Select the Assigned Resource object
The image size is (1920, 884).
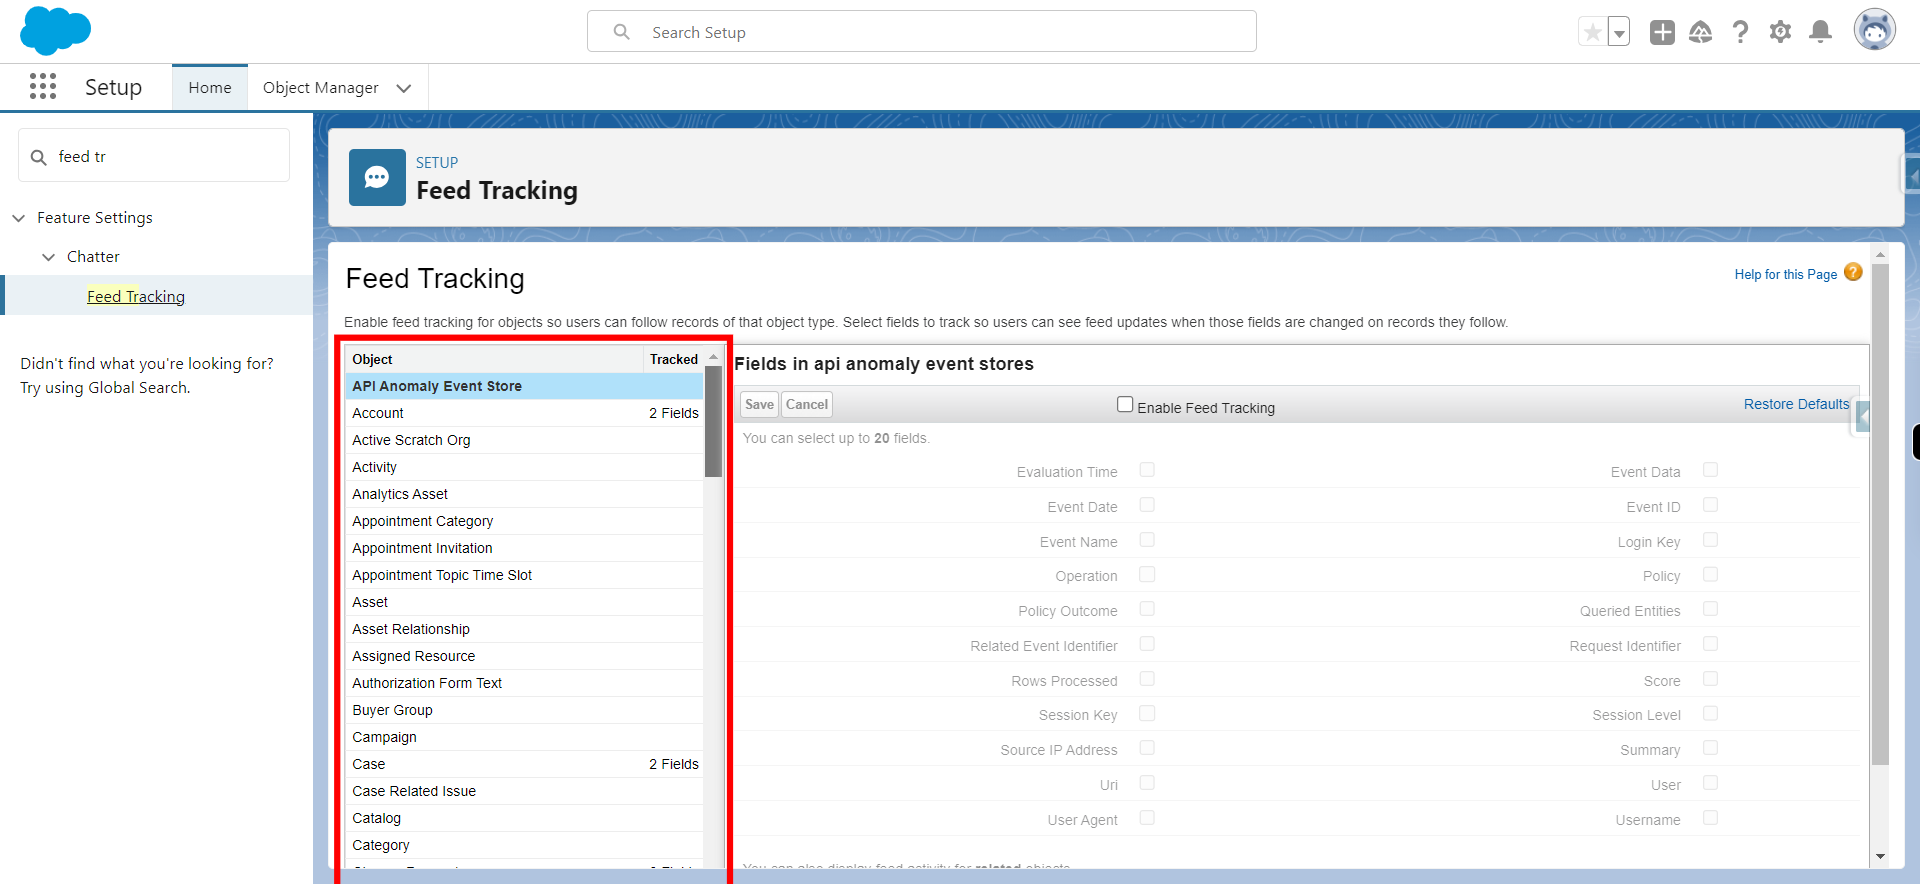[524, 656]
